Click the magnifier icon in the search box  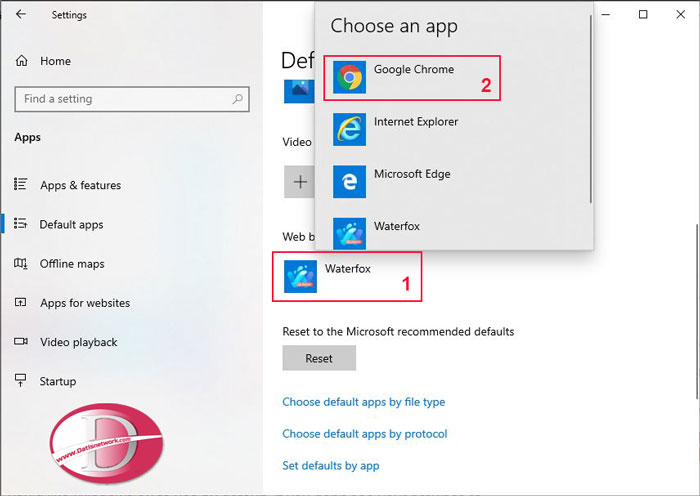(238, 99)
